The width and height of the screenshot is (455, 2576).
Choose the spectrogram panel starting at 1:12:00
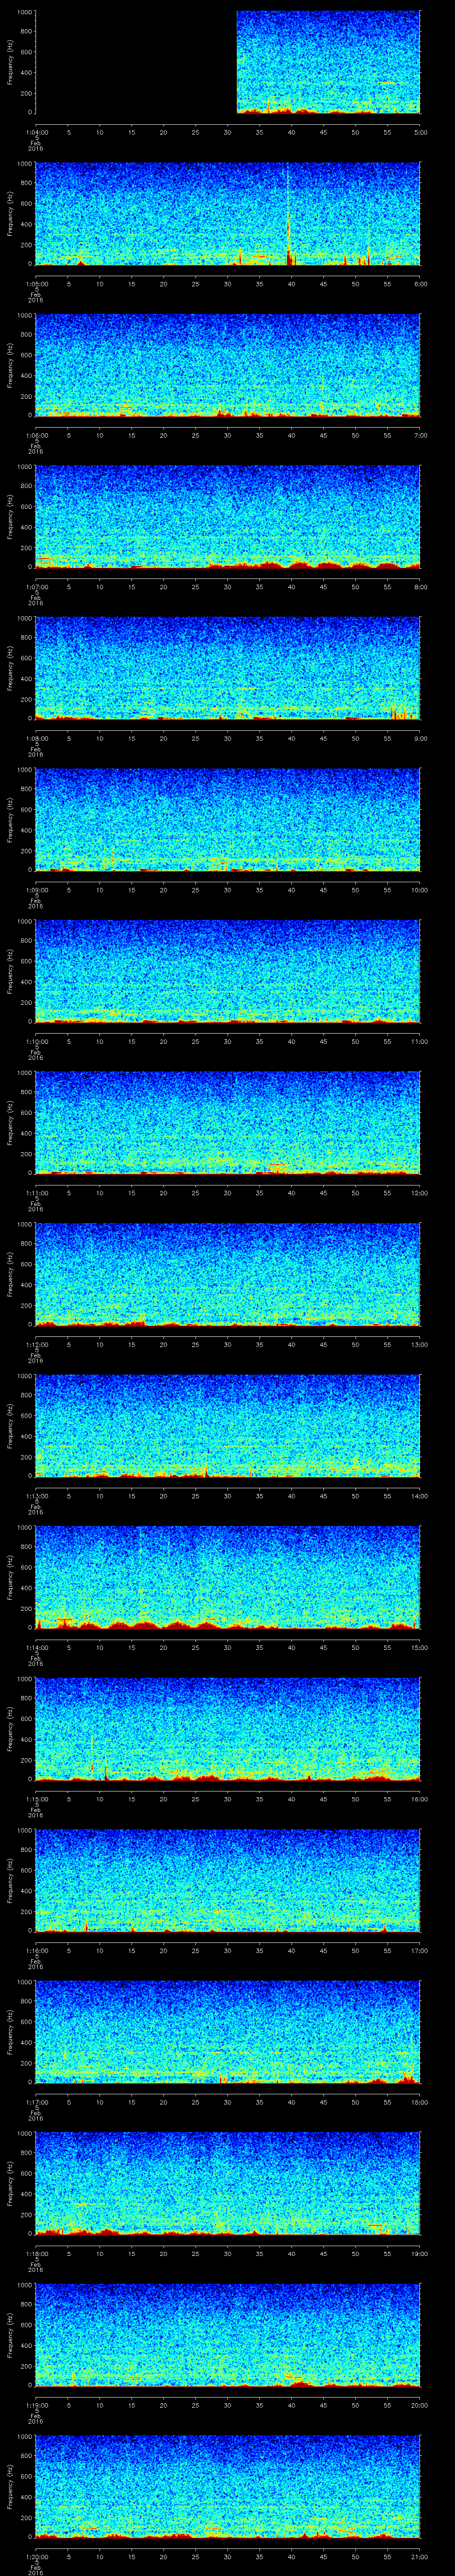click(x=228, y=1274)
